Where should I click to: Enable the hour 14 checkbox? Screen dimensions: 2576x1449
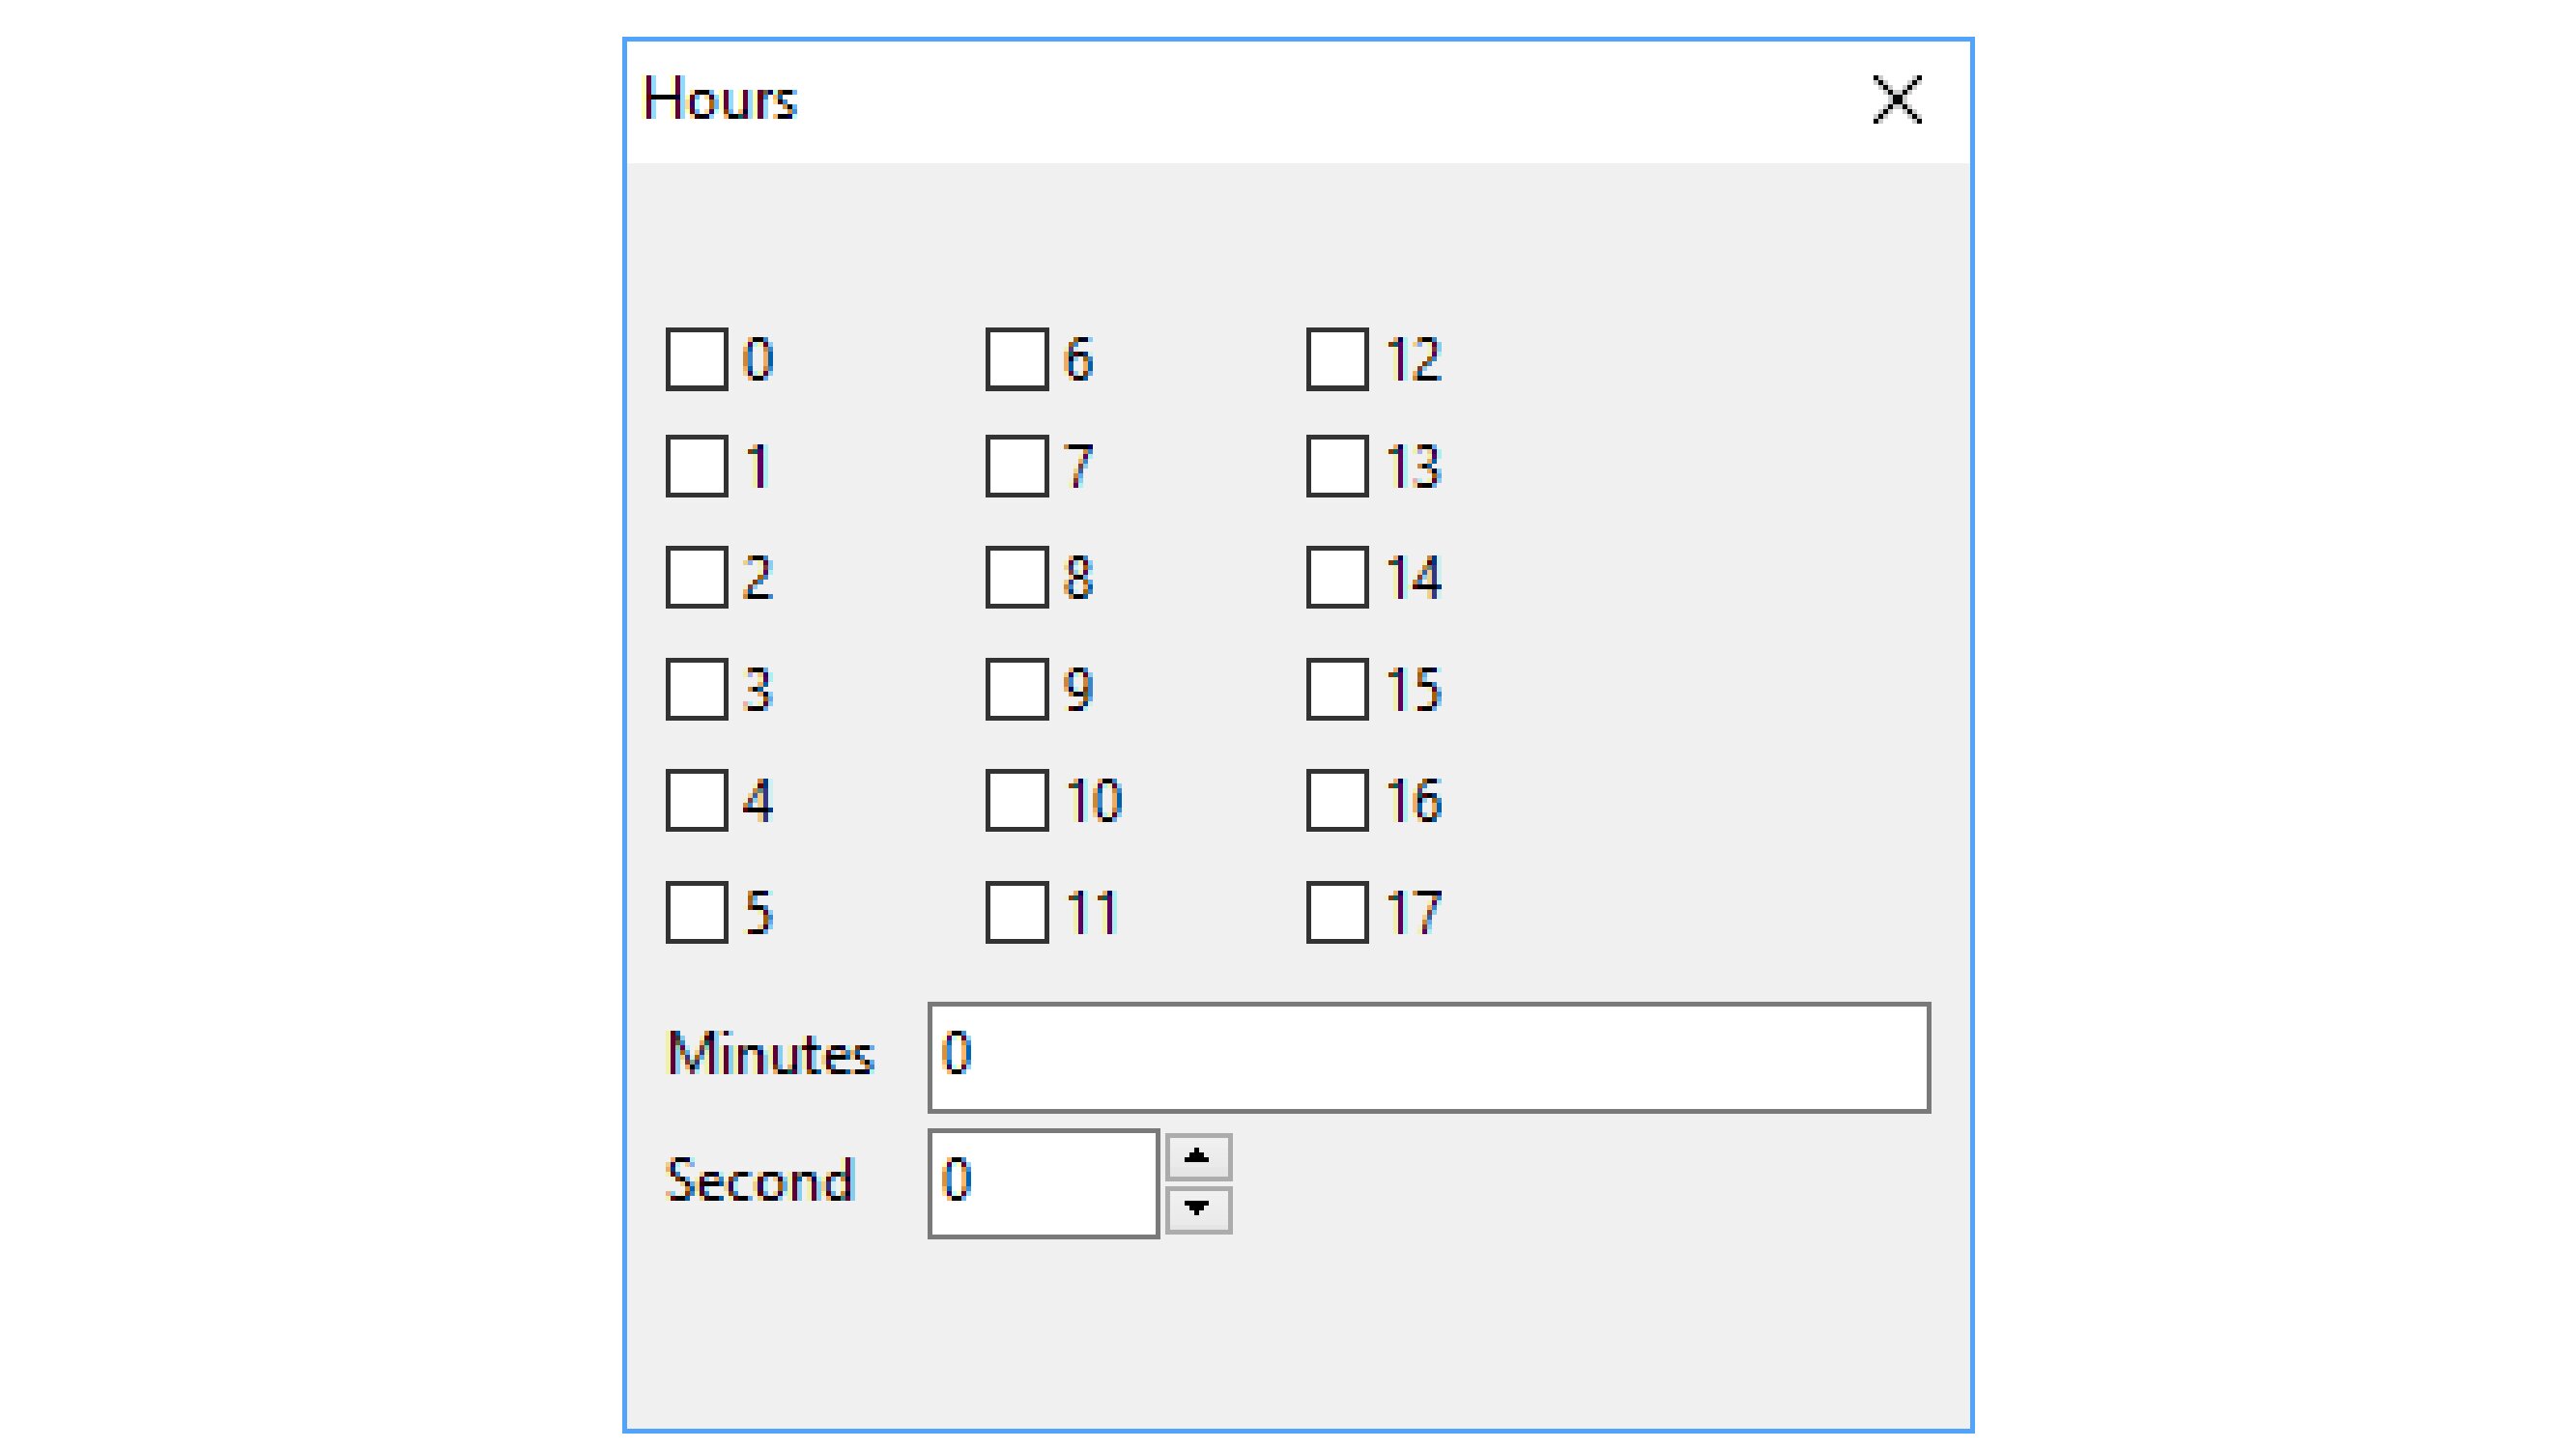[1337, 577]
